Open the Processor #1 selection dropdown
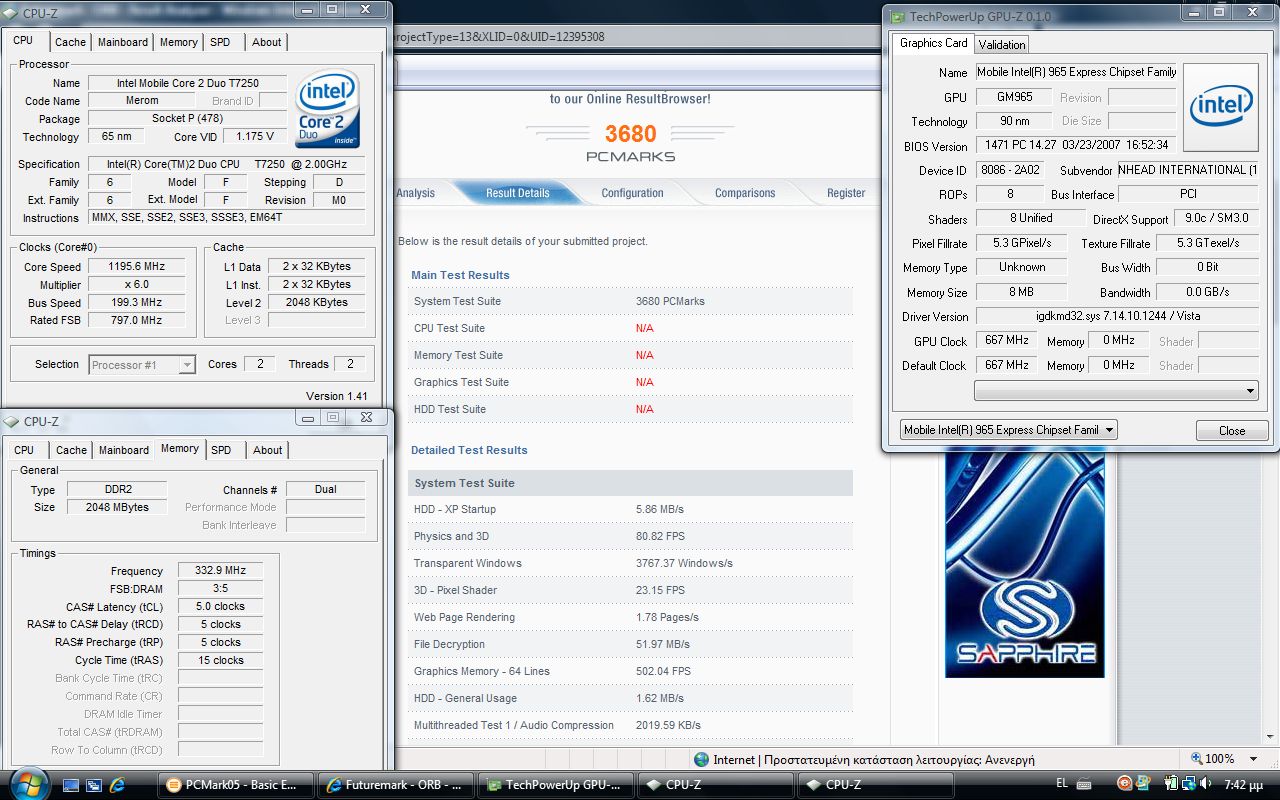The width and height of the screenshot is (1280, 800). point(142,365)
